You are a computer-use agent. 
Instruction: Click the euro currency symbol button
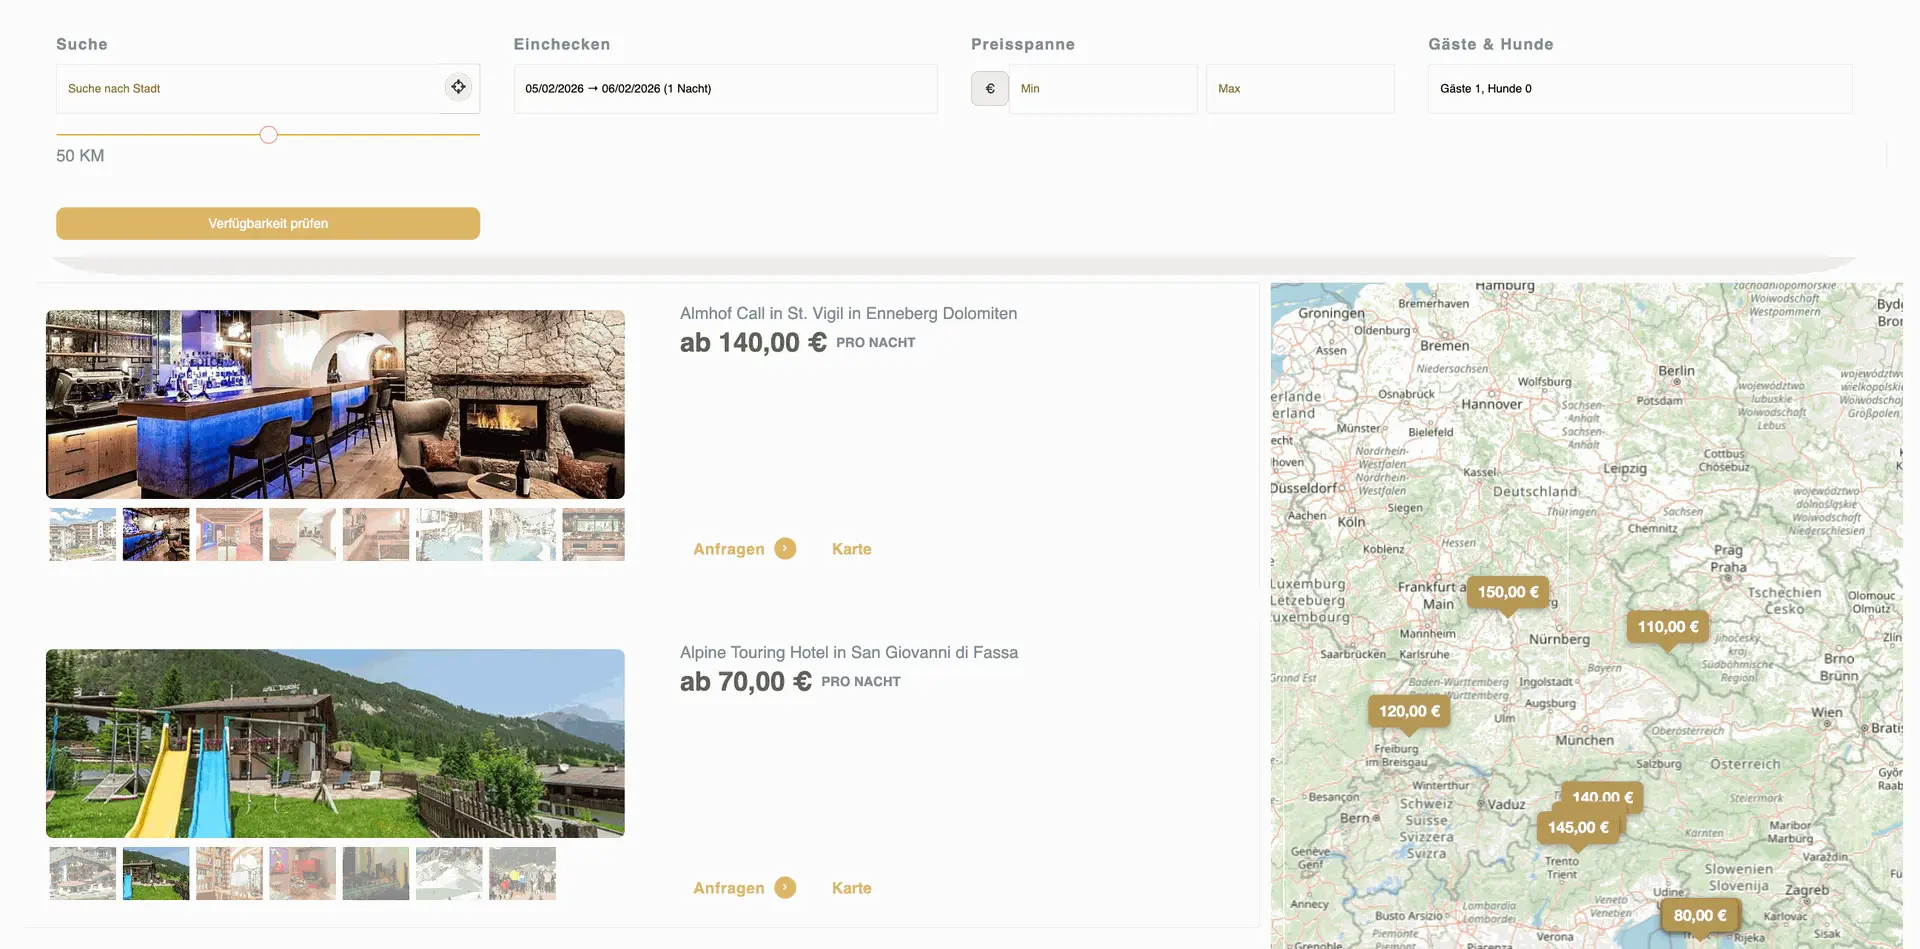pyautogui.click(x=989, y=89)
